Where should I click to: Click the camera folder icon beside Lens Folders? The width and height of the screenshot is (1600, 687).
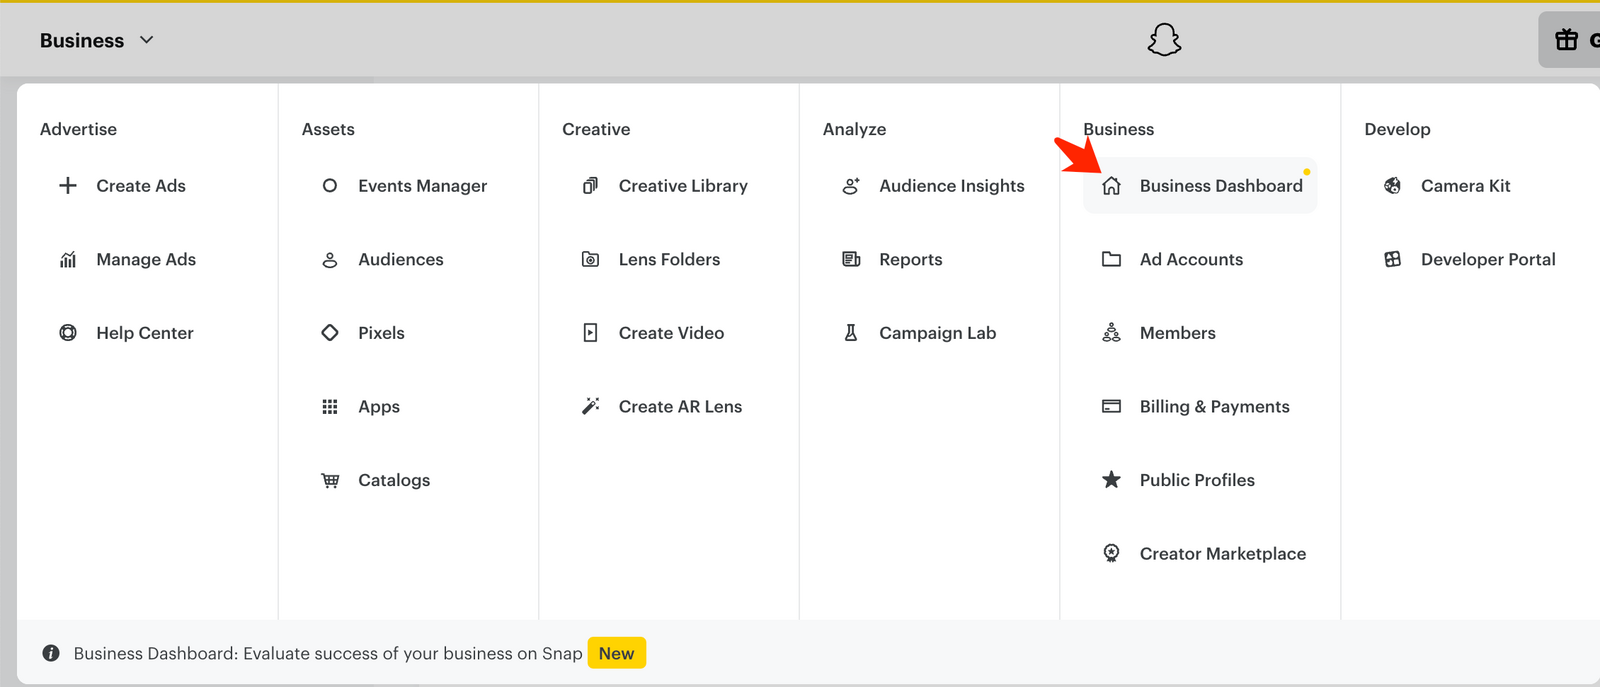click(x=591, y=260)
